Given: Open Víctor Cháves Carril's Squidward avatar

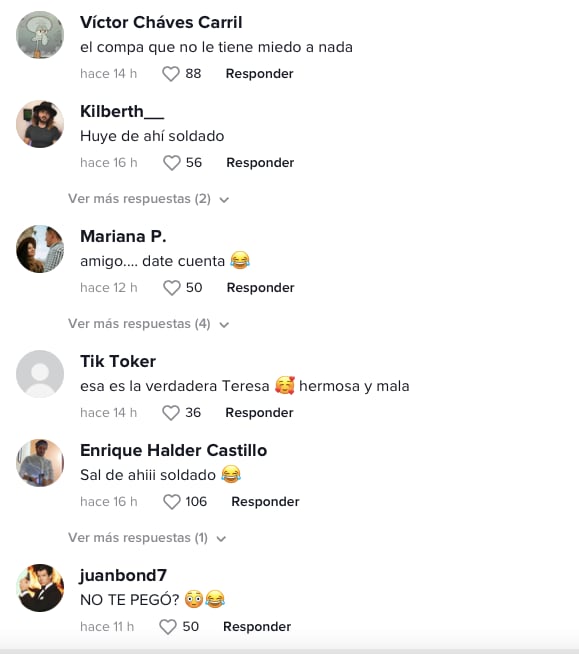Looking at the screenshot, I should click(40, 35).
